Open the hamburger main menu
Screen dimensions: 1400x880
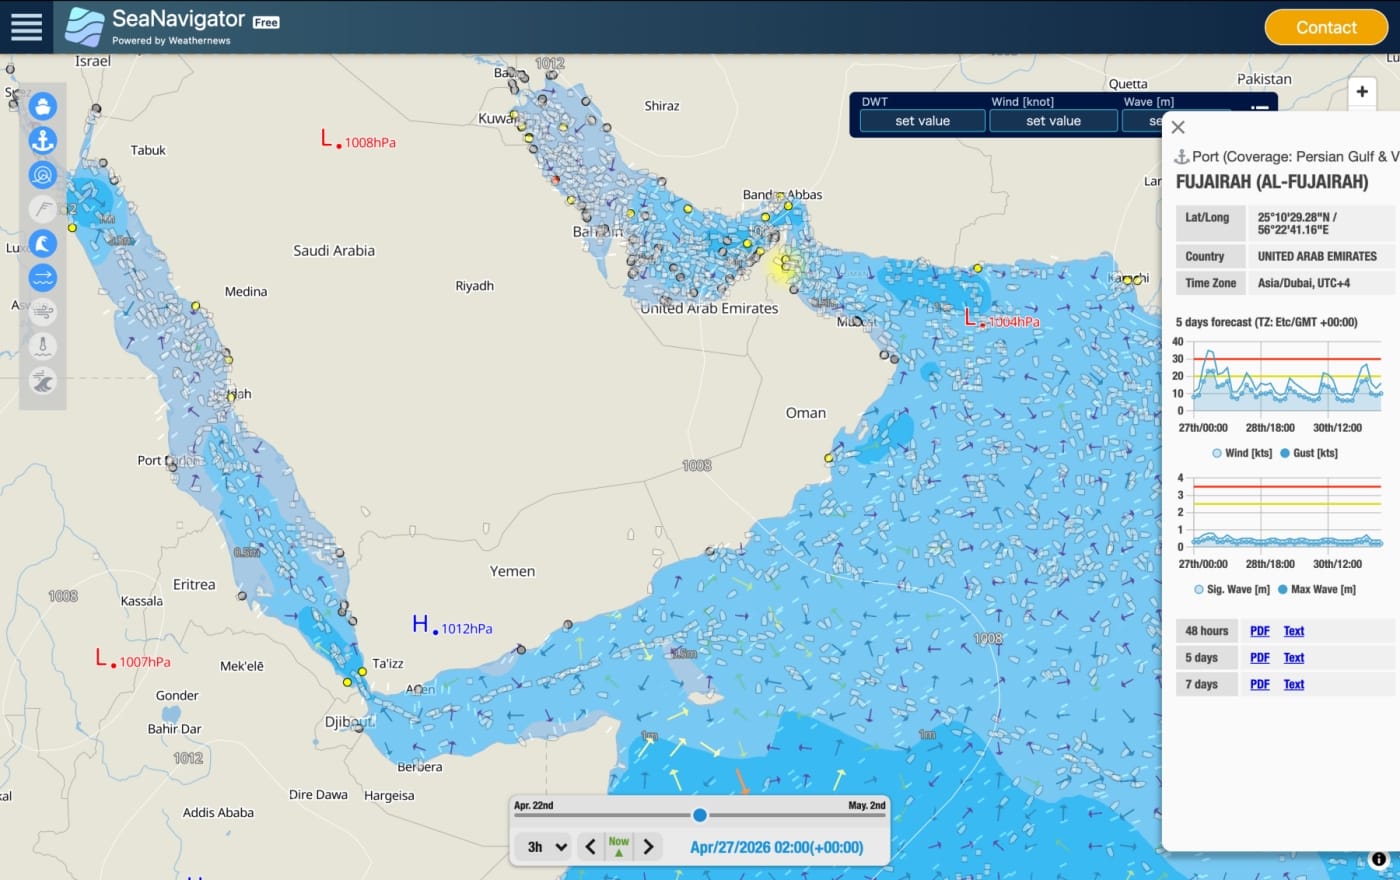(27, 27)
